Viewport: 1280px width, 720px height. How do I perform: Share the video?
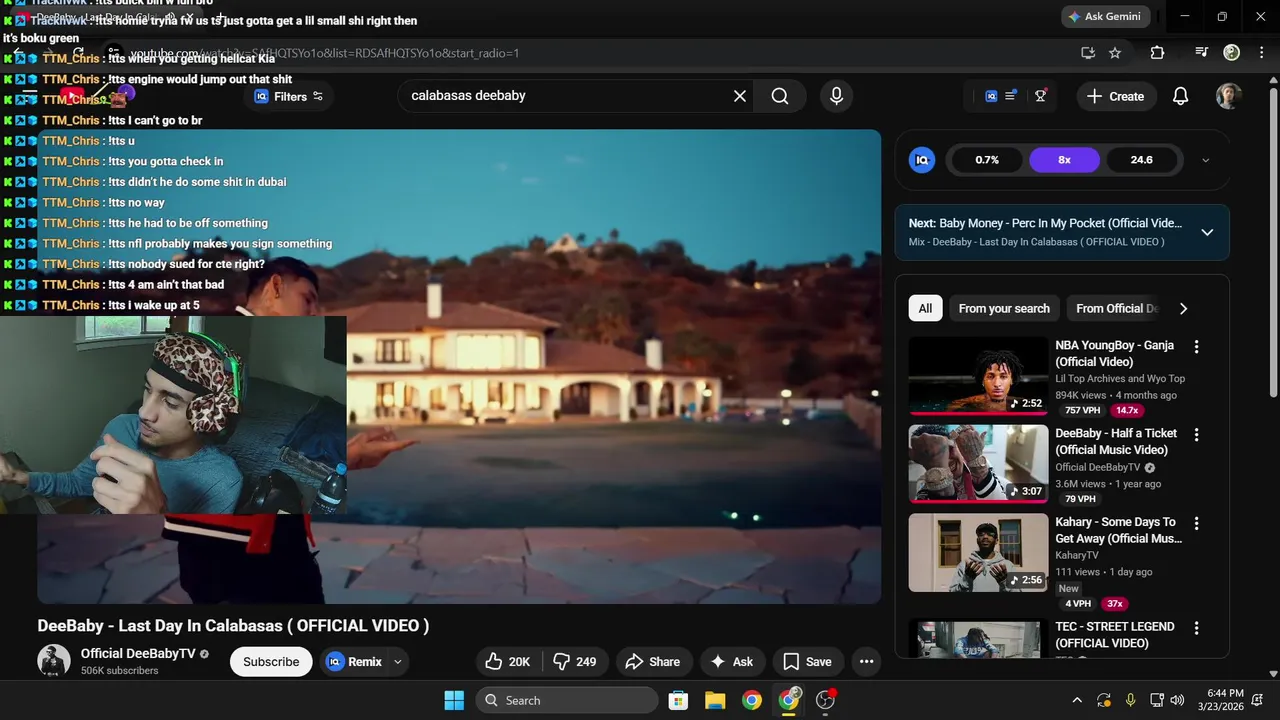(652, 661)
